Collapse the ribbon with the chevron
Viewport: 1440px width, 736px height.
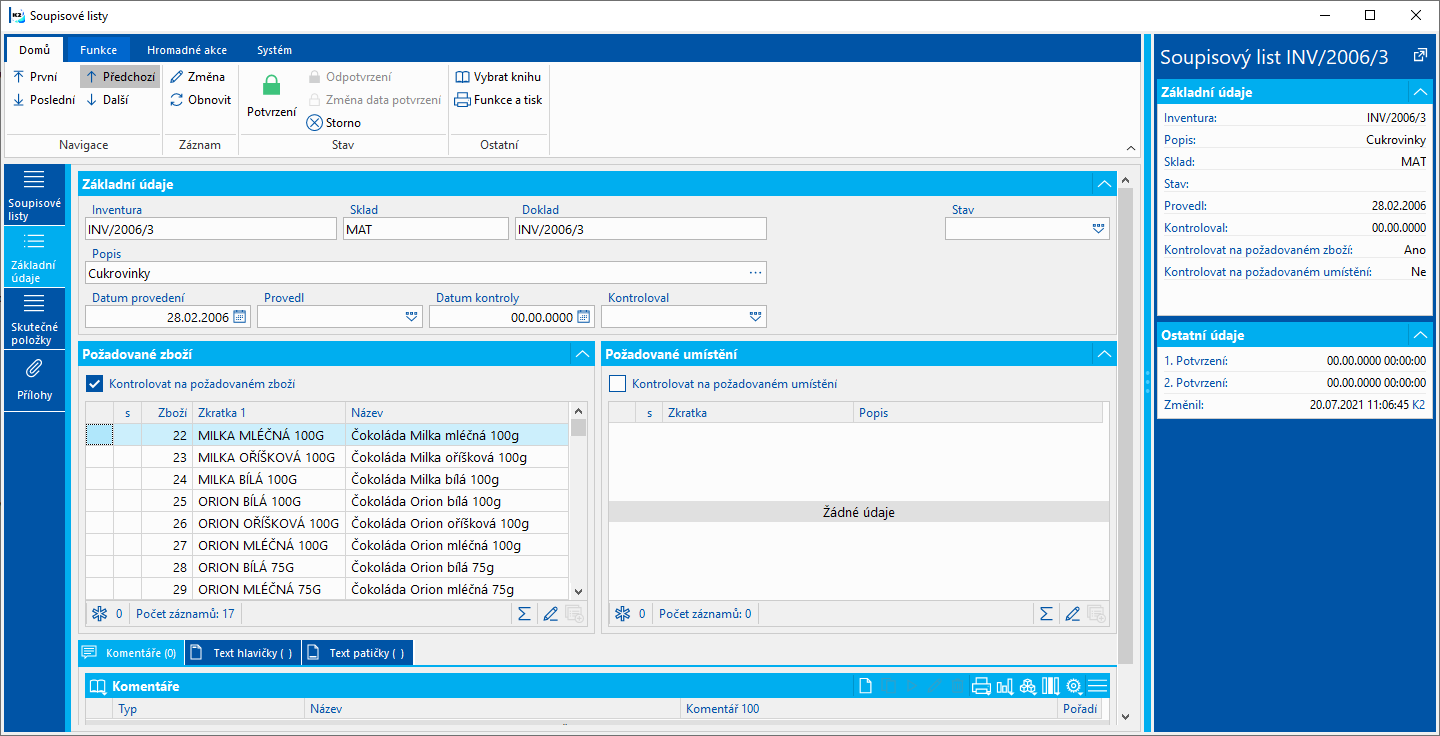[x=1129, y=148]
